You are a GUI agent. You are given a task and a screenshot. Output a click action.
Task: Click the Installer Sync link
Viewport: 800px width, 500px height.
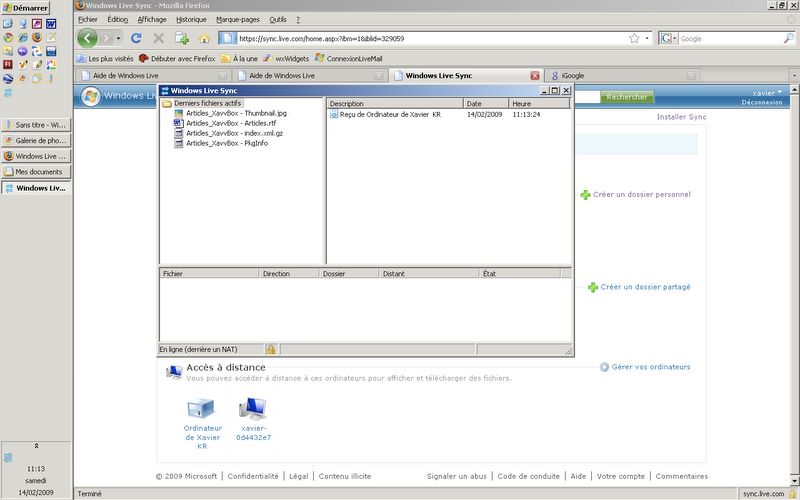(x=682, y=117)
